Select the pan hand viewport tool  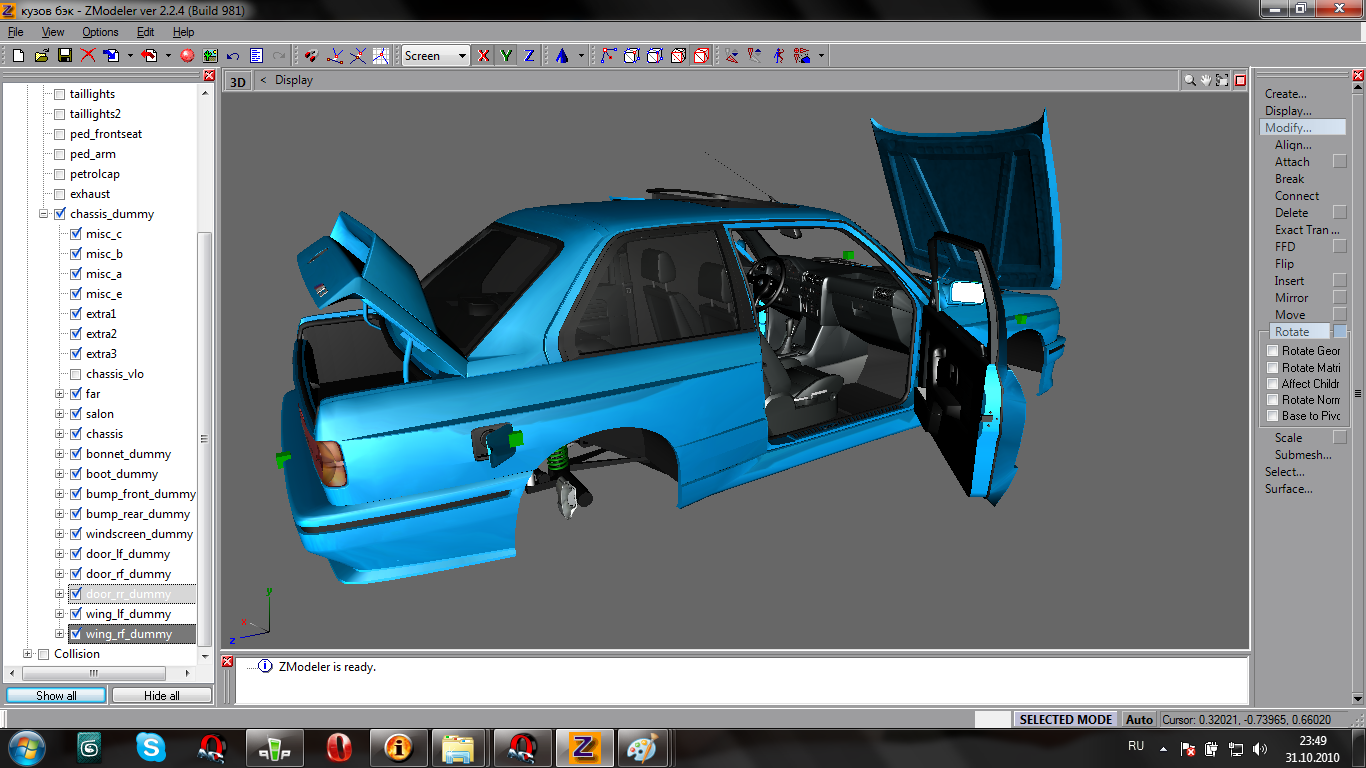[x=1206, y=80]
